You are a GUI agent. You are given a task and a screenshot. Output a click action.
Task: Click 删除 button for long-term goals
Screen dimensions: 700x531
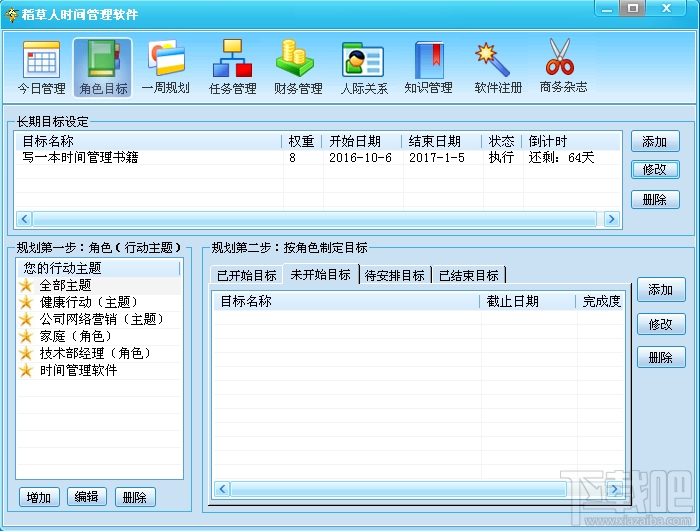pyautogui.click(x=655, y=199)
